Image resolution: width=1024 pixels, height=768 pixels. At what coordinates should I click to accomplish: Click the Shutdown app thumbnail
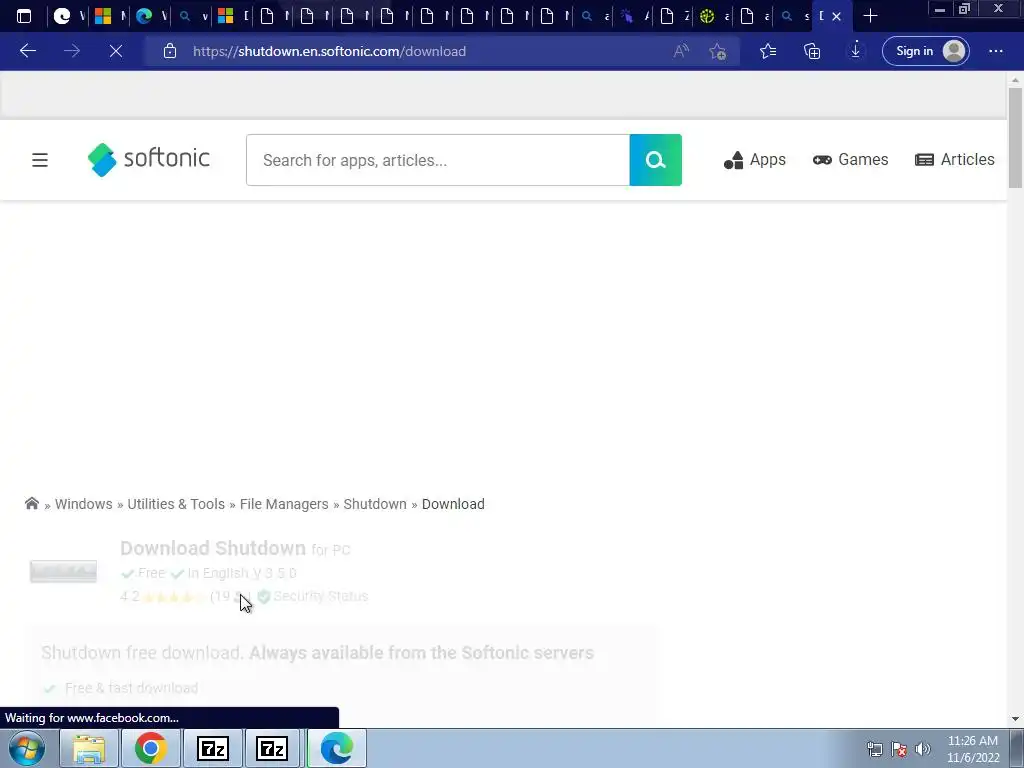[63, 571]
